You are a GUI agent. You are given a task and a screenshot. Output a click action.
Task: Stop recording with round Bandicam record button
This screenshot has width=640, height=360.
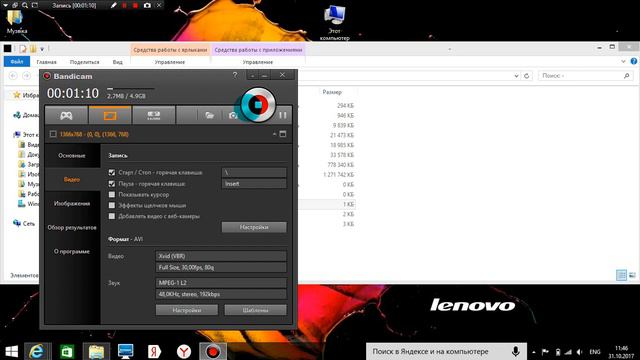point(258,105)
